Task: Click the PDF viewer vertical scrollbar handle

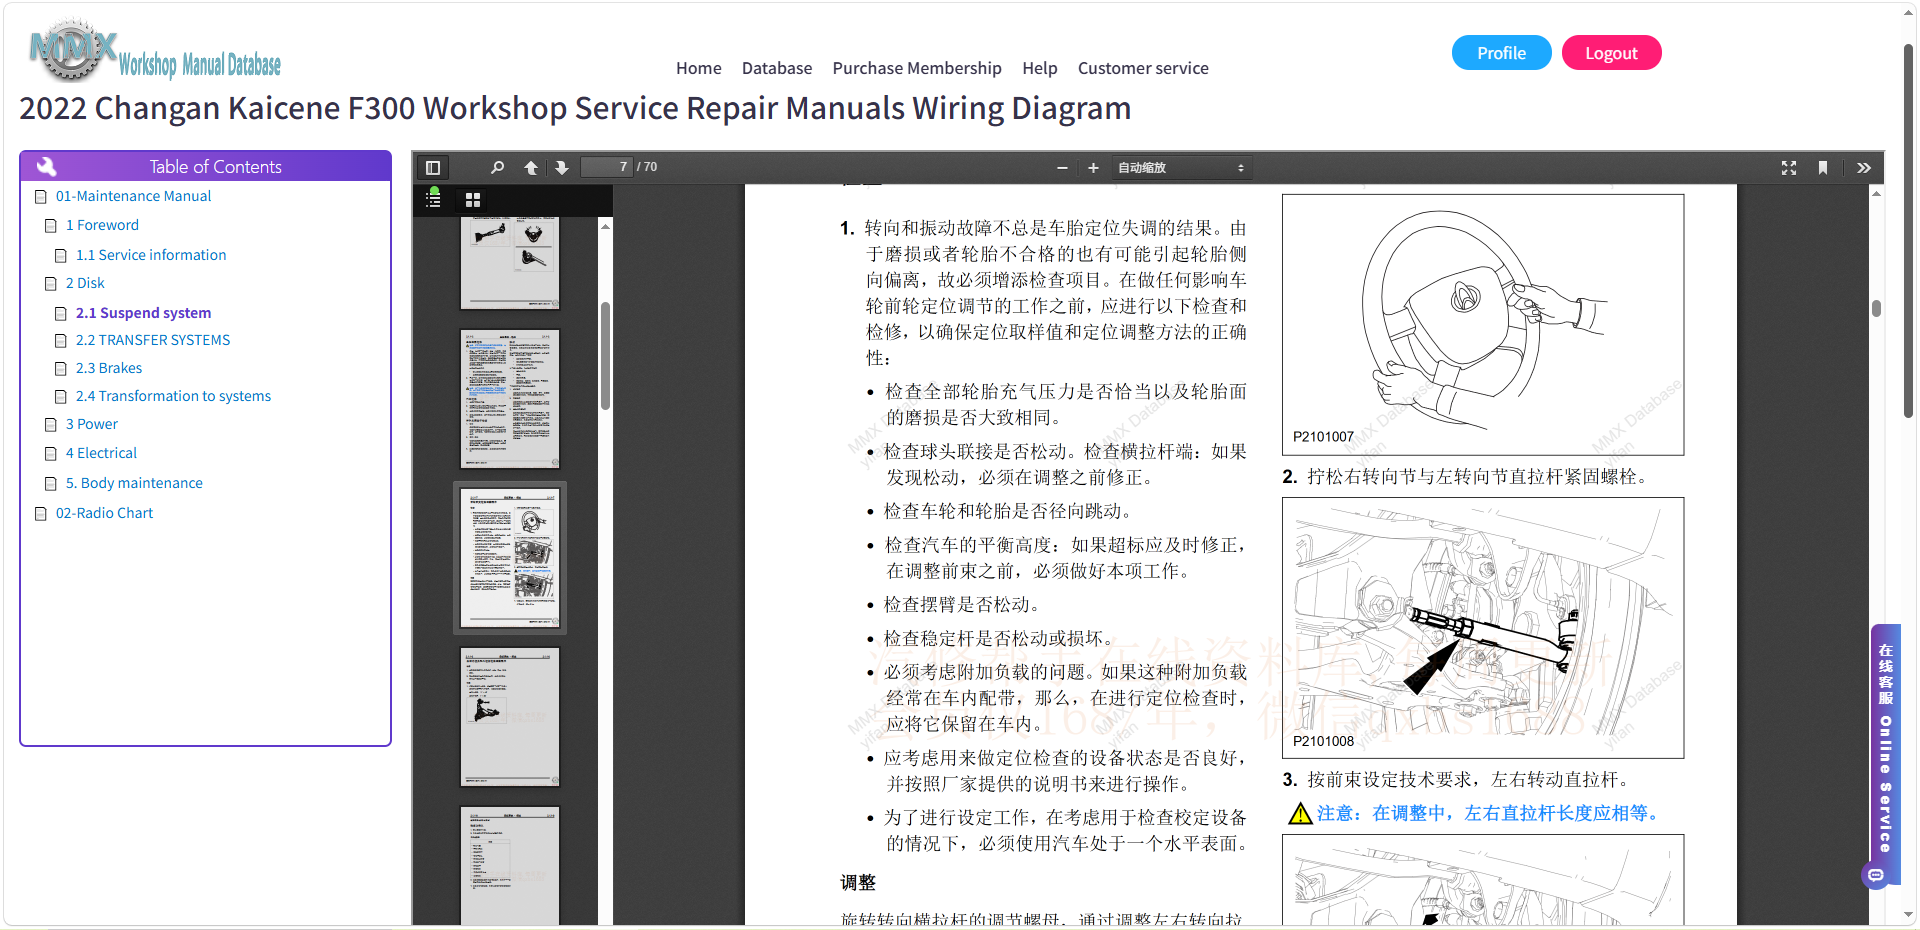Action: pyautogui.click(x=1876, y=308)
